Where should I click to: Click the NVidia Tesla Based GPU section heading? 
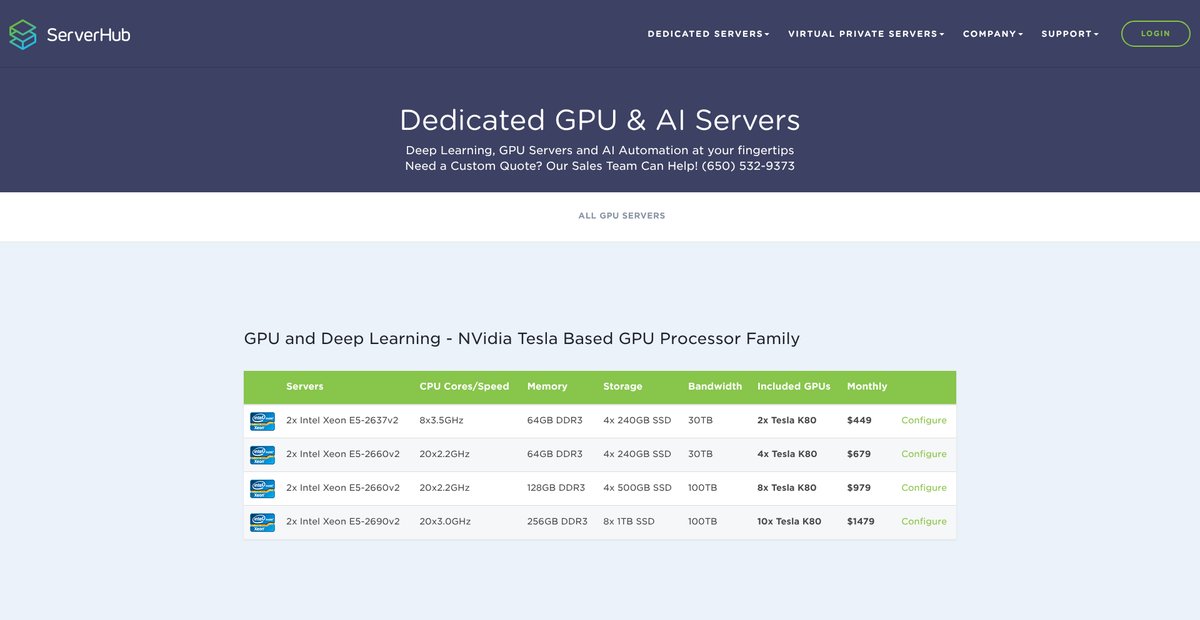(522, 339)
